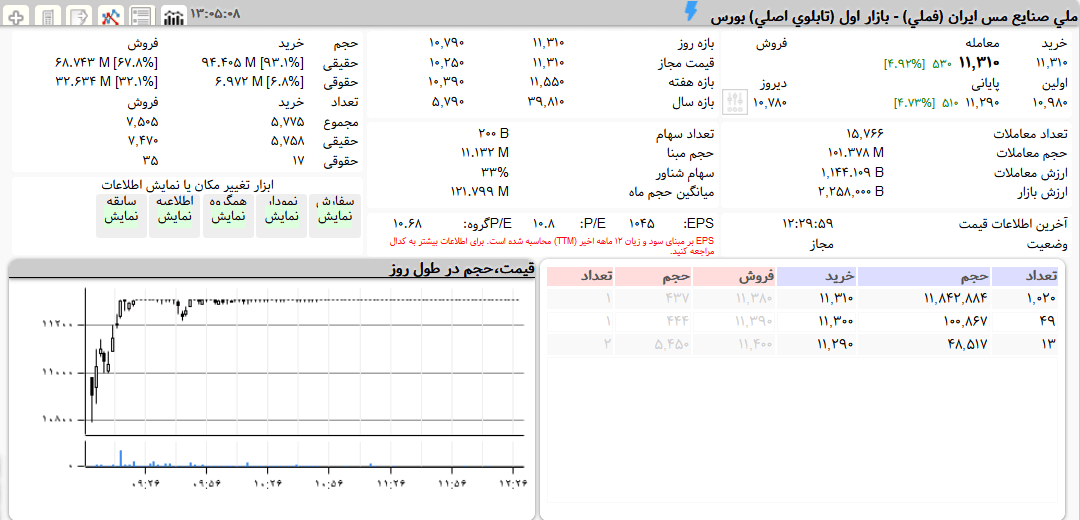Click the real sellers volume ۶۸.۷۴۳ M
1080x520 pixels.
(106, 63)
